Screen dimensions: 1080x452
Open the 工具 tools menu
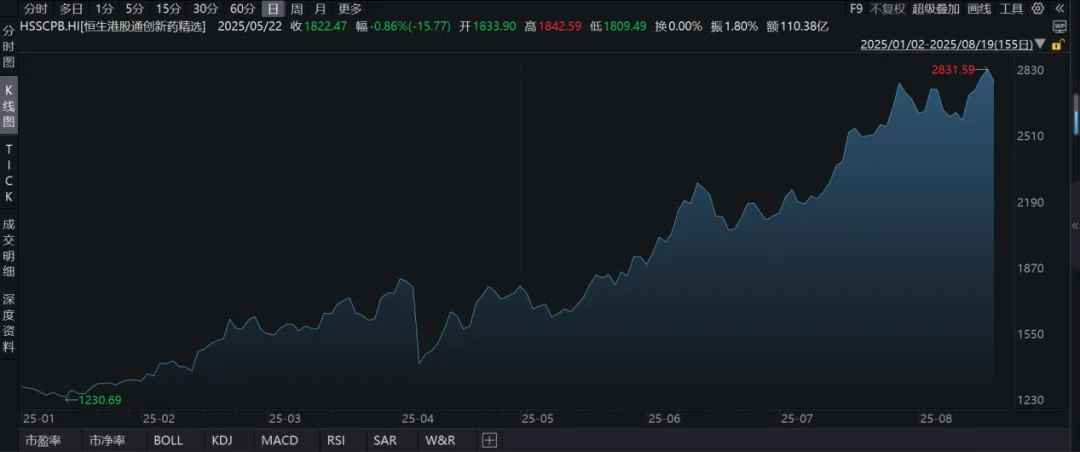click(x=1012, y=8)
